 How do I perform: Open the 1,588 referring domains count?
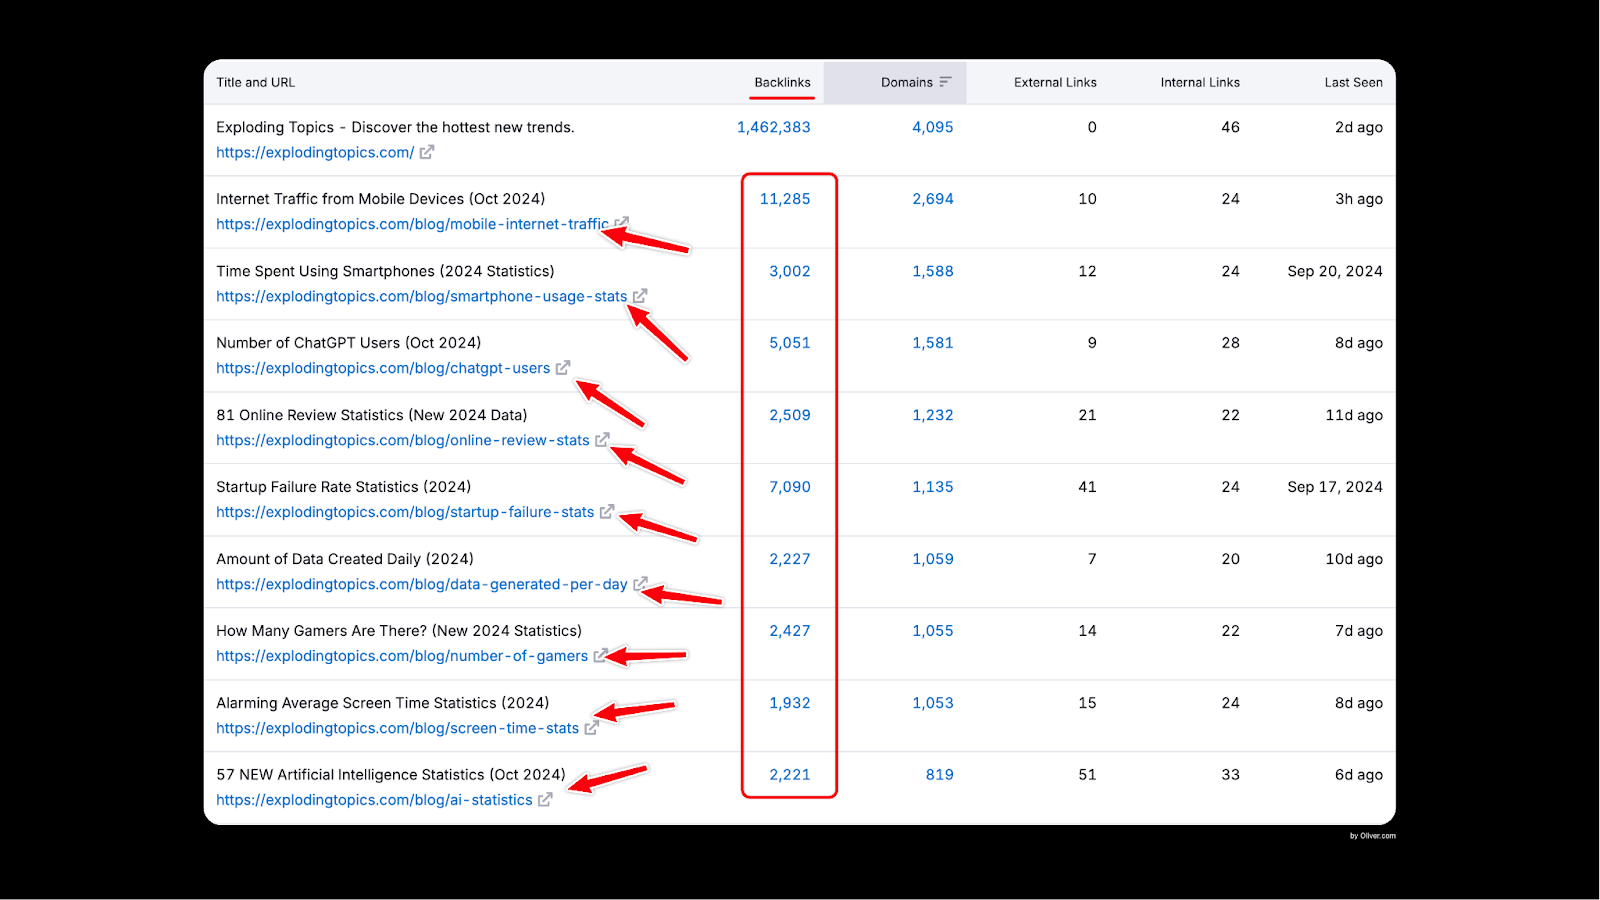point(933,271)
